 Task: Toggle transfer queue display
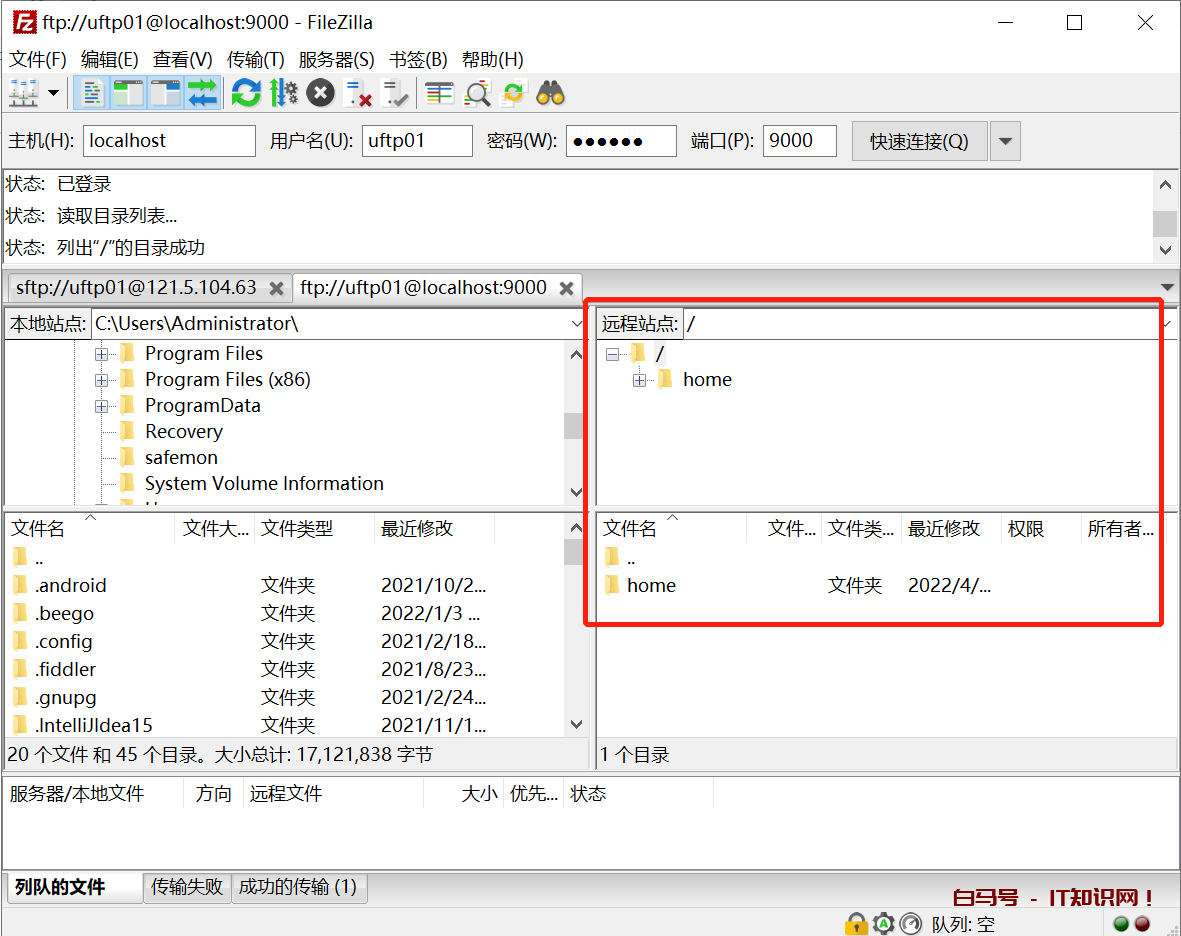tap(202, 94)
